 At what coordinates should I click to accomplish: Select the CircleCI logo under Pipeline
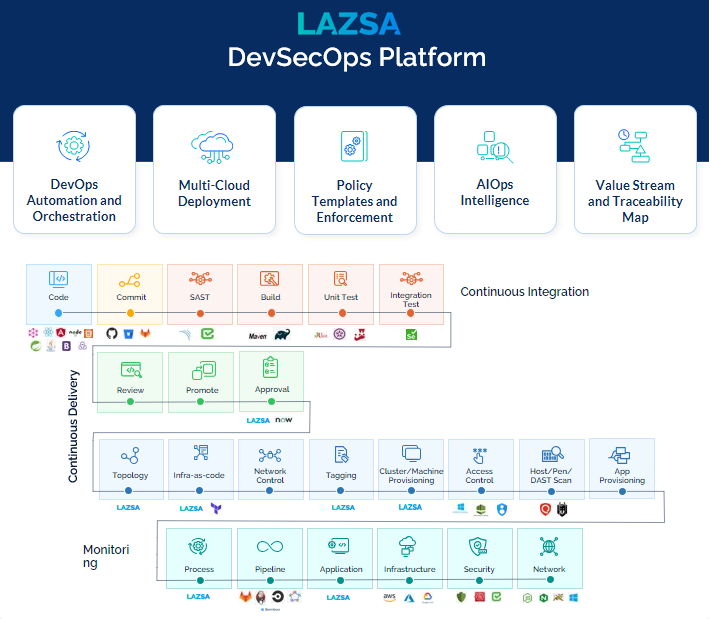[x=278, y=597]
